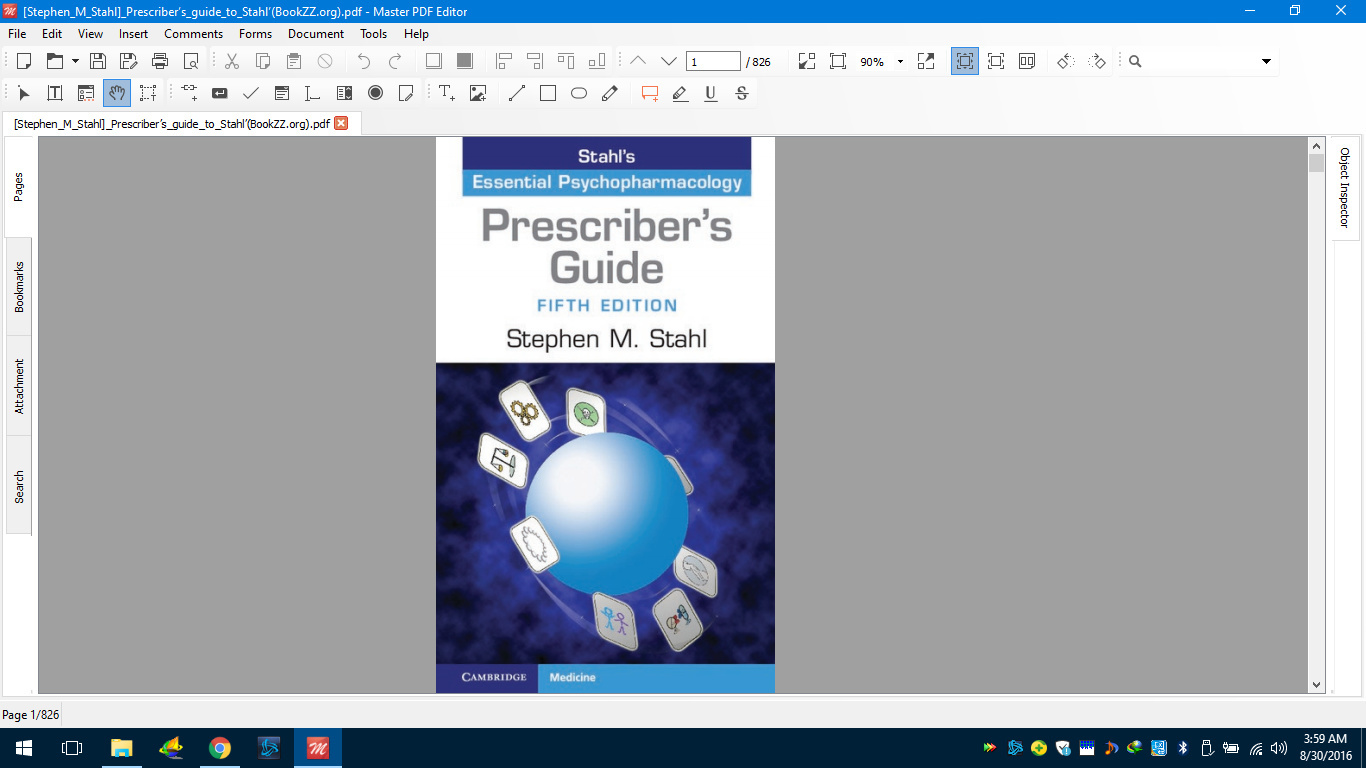Open the 90% zoom level dropdown
1366x768 pixels.
click(x=900, y=61)
